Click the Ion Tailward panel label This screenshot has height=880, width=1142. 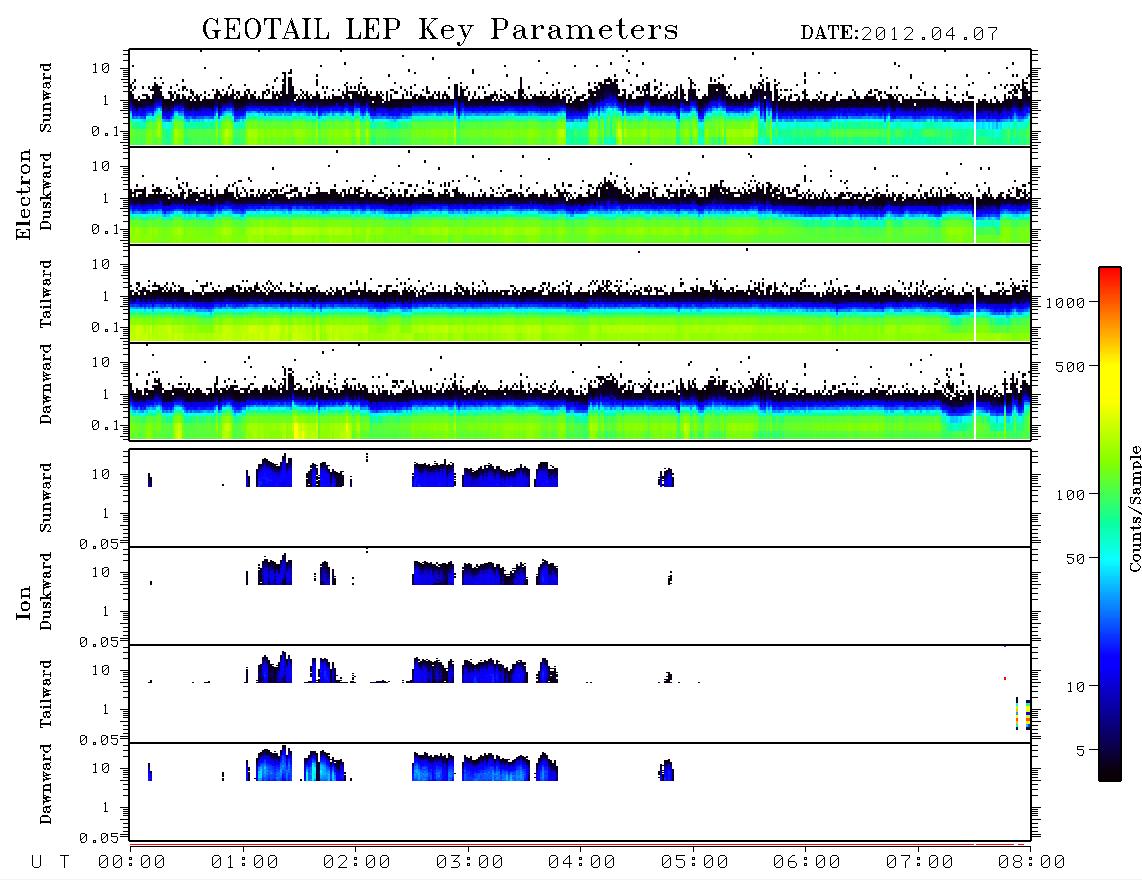tap(46, 694)
